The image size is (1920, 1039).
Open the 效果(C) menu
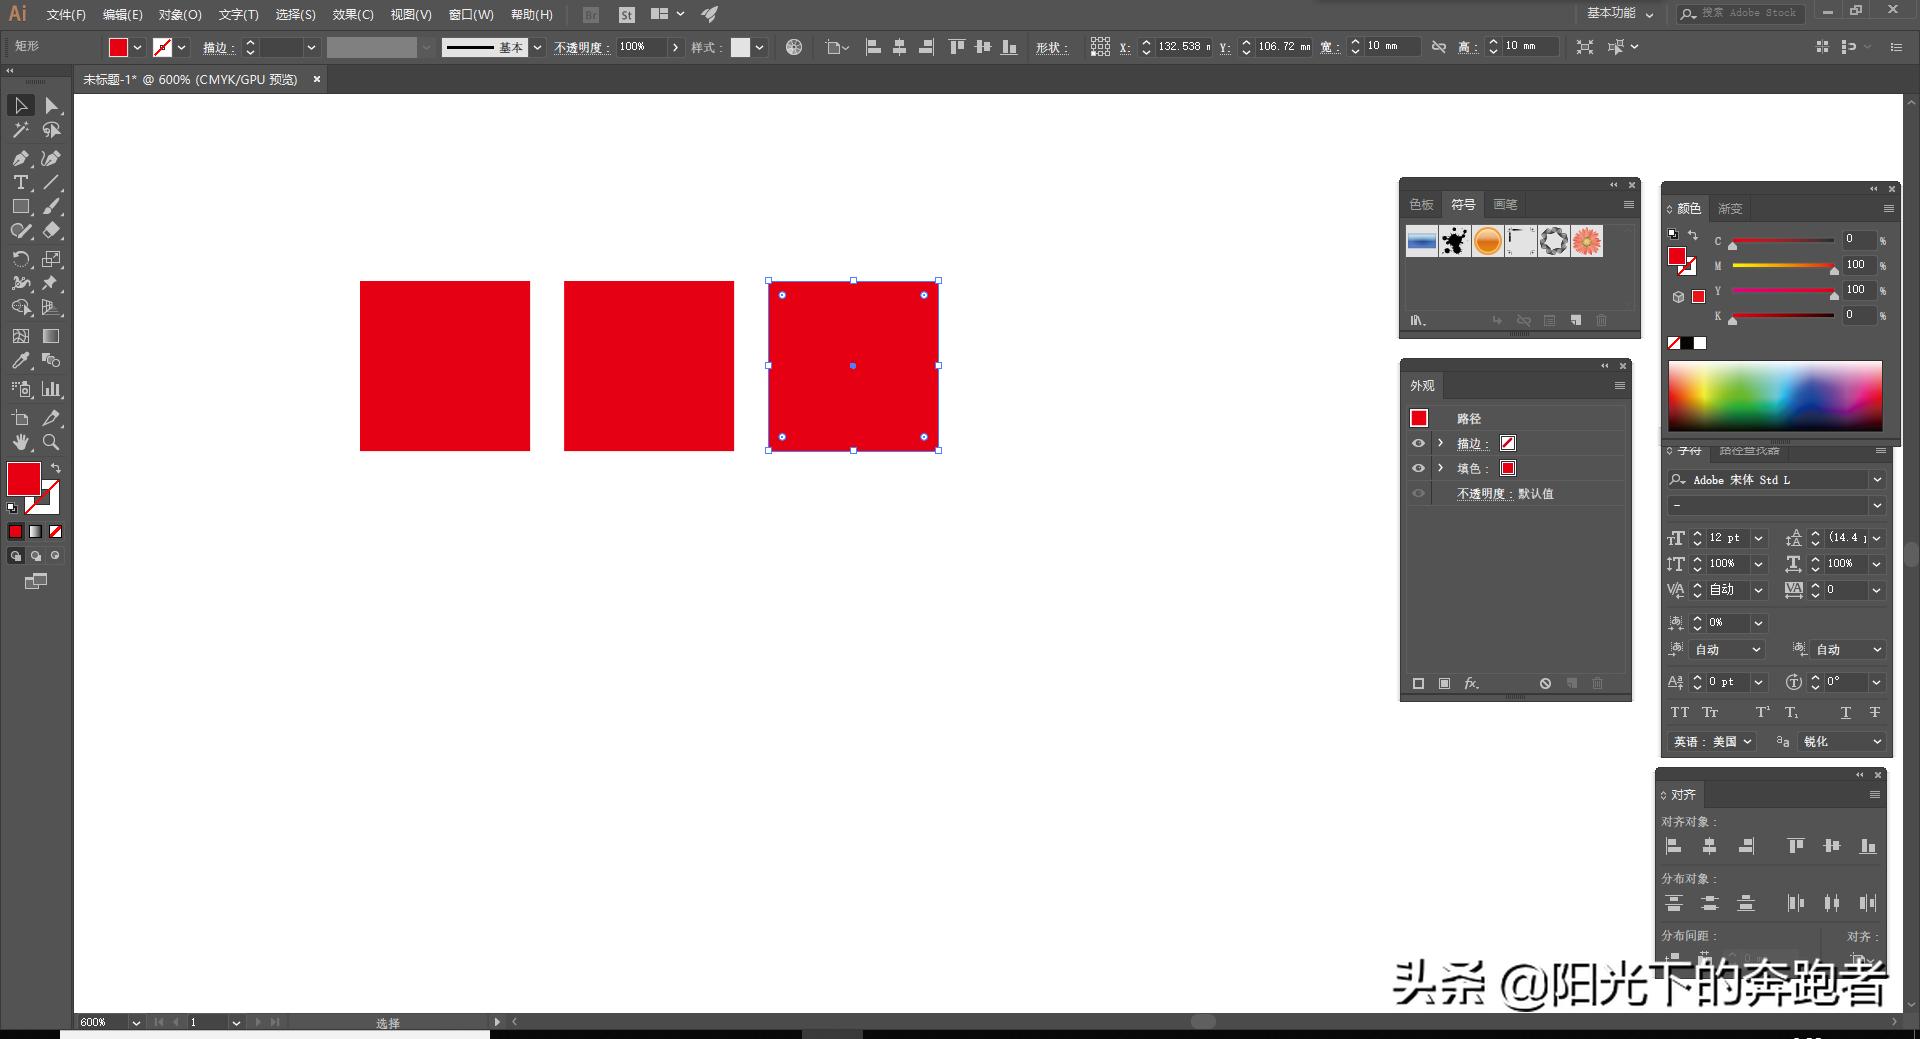point(352,15)
